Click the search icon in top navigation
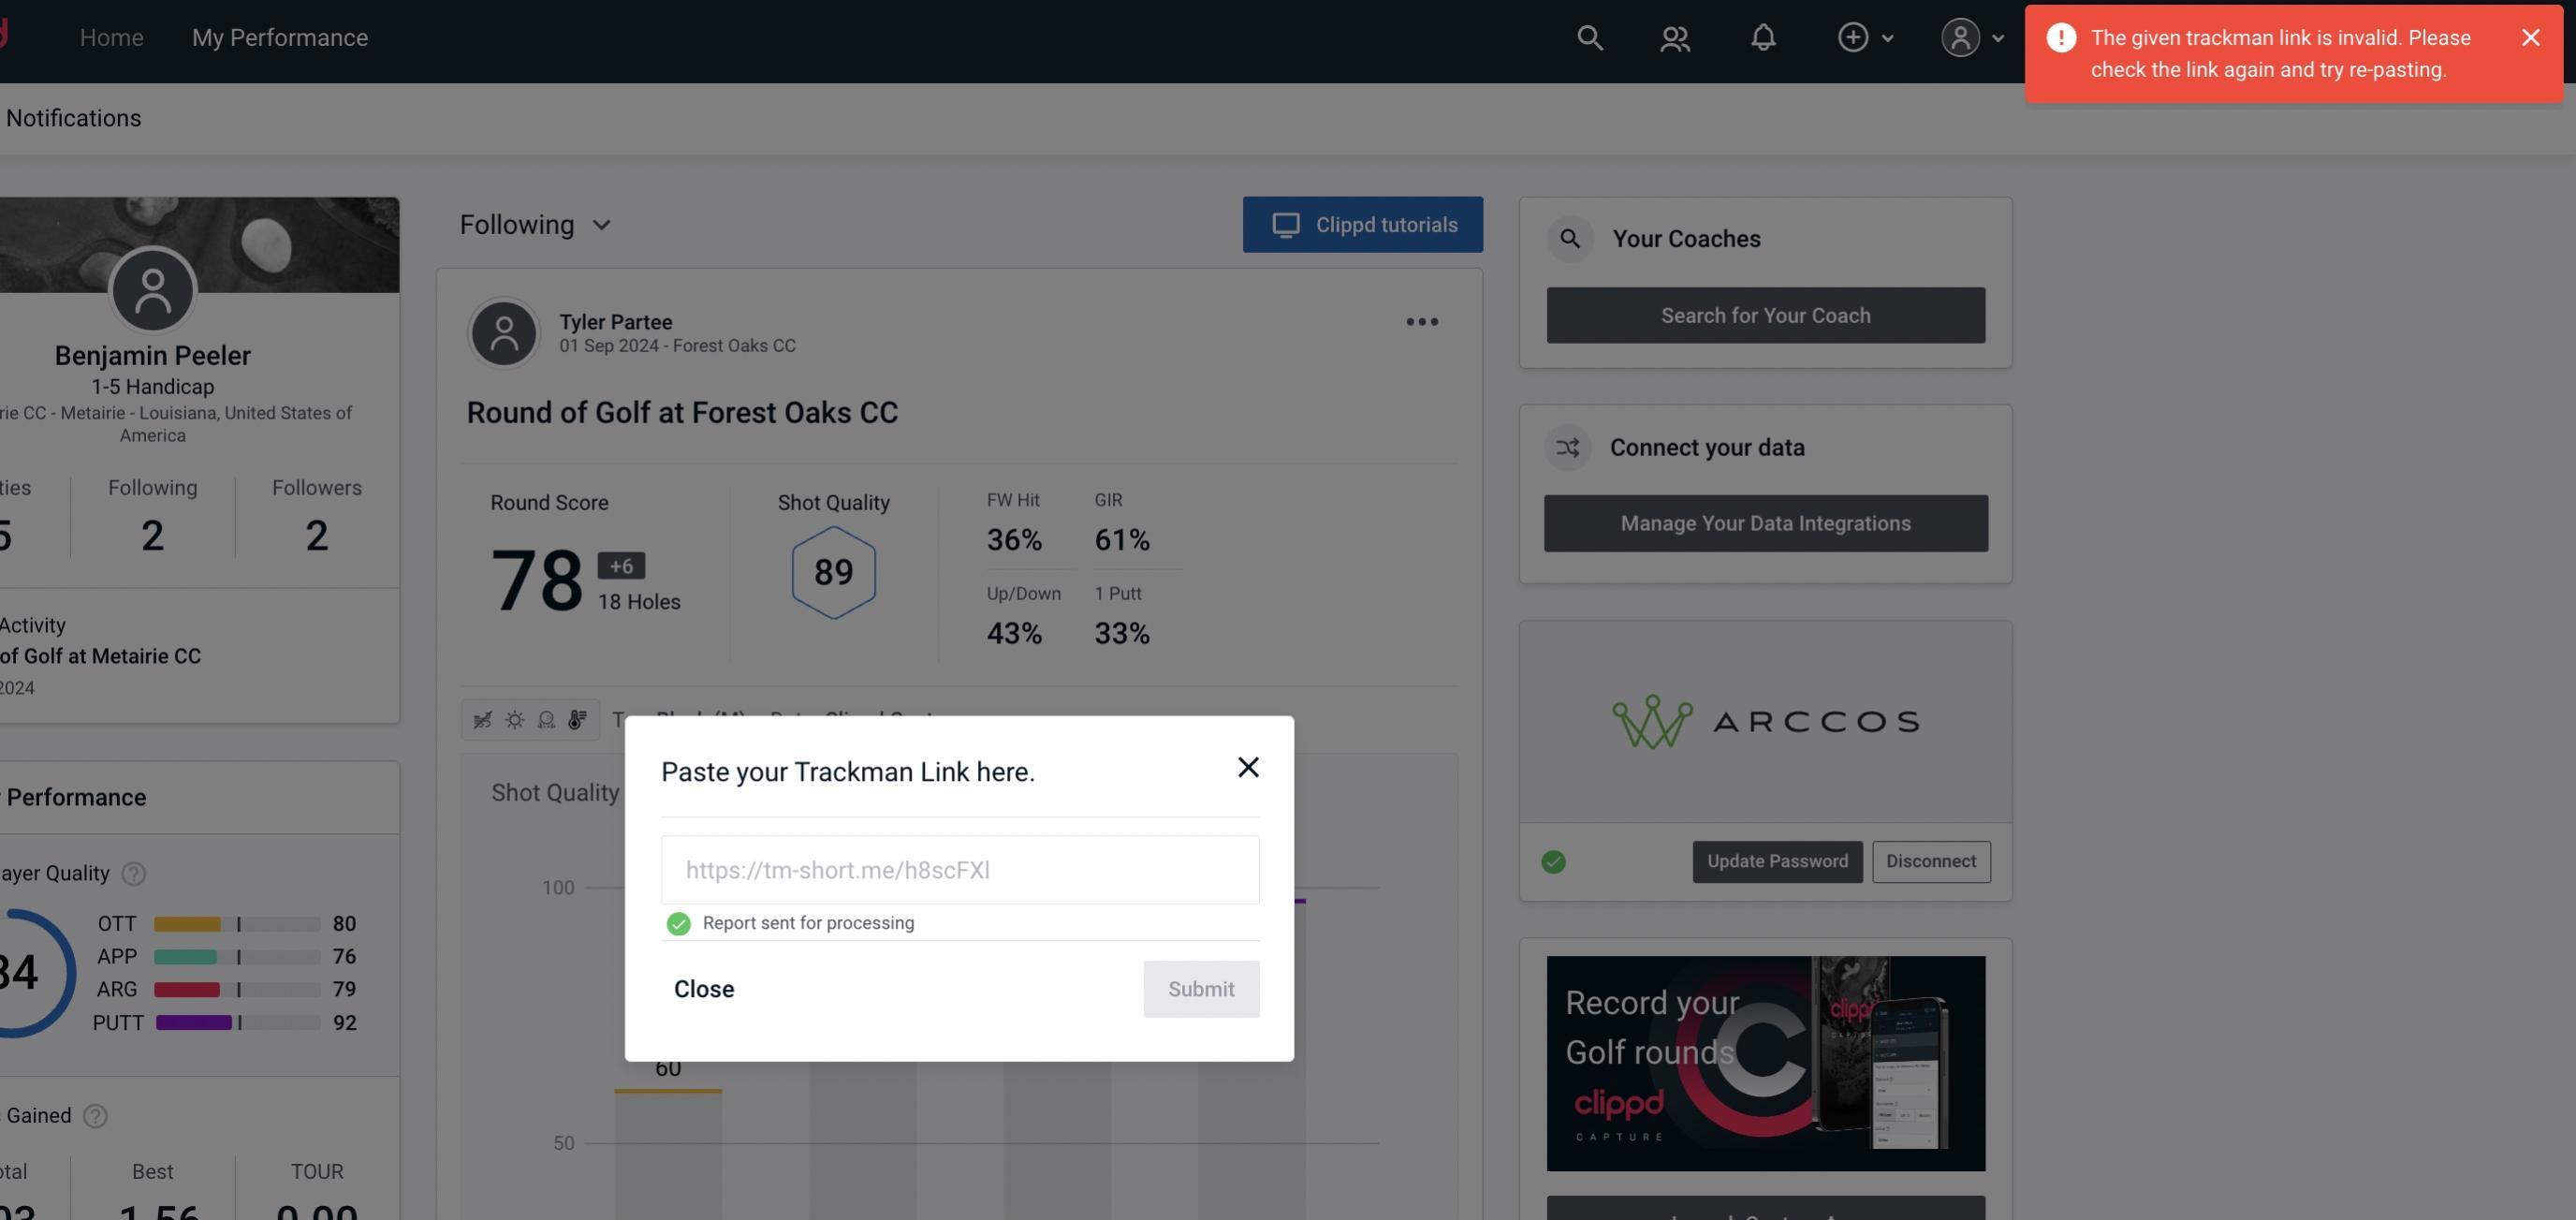 click(1588, 37)
